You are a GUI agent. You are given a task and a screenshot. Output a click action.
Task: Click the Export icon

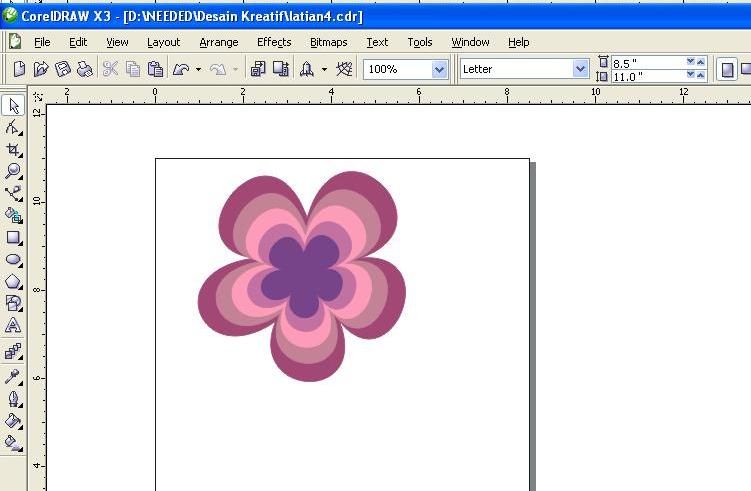coord(281,69)
